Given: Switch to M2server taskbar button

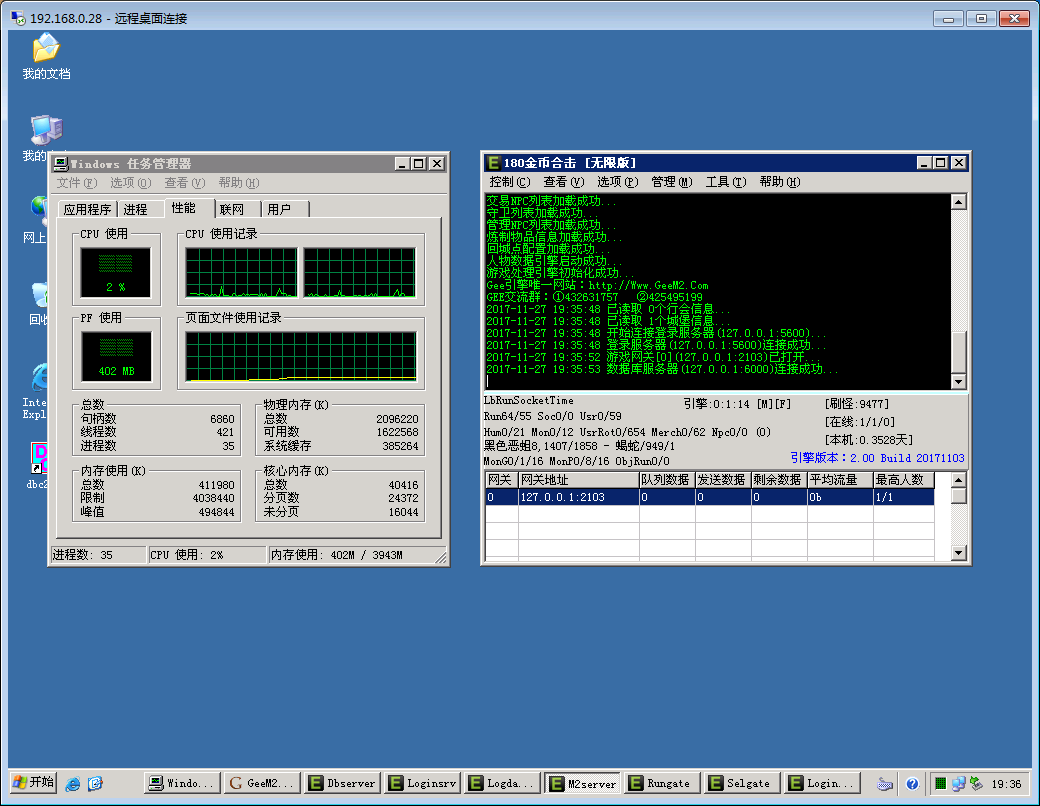Looking at the screenshot, I should pos(582,783).
